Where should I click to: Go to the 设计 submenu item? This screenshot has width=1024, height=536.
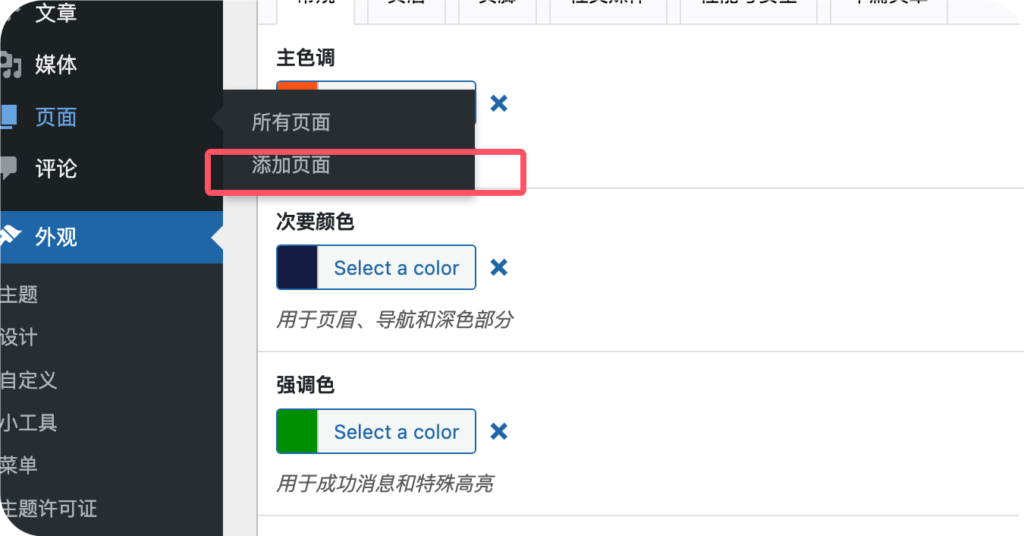click(x=19, y=337)
